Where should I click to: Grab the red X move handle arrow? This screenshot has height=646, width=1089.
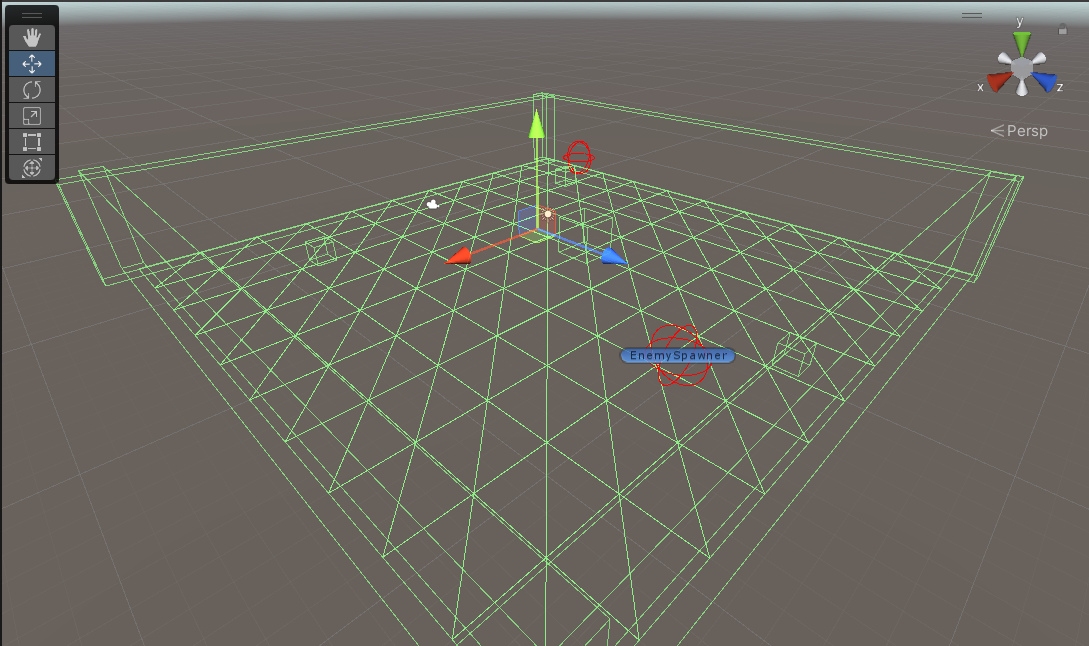pos(459,258)
